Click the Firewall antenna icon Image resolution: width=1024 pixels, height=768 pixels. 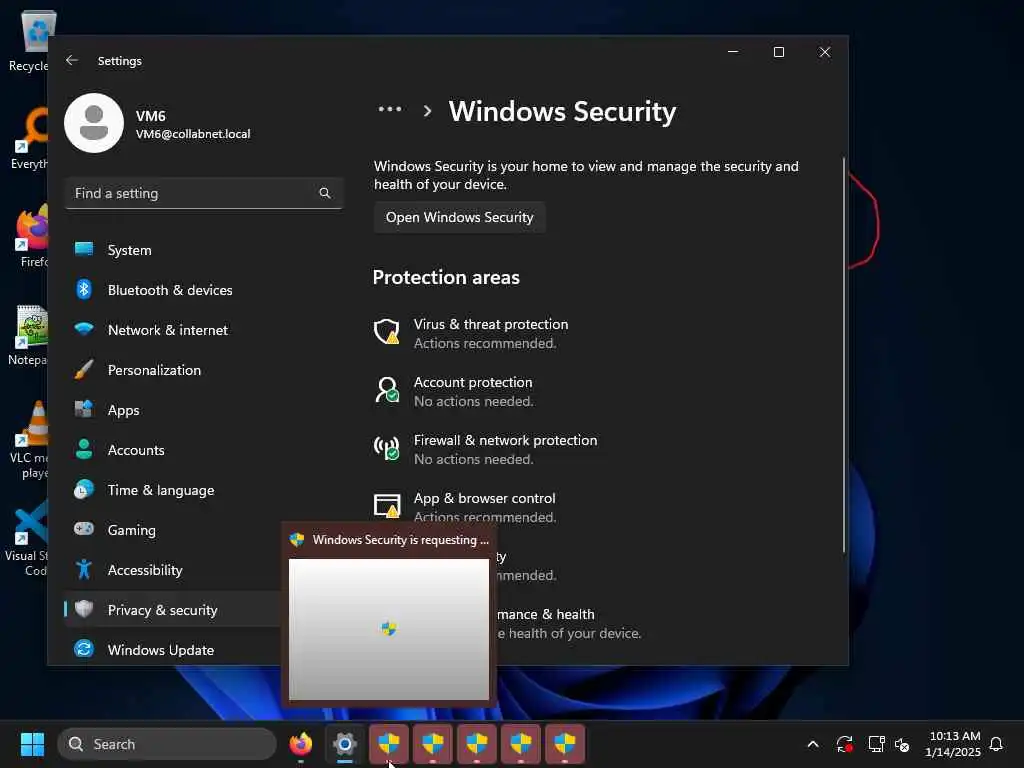387,448
